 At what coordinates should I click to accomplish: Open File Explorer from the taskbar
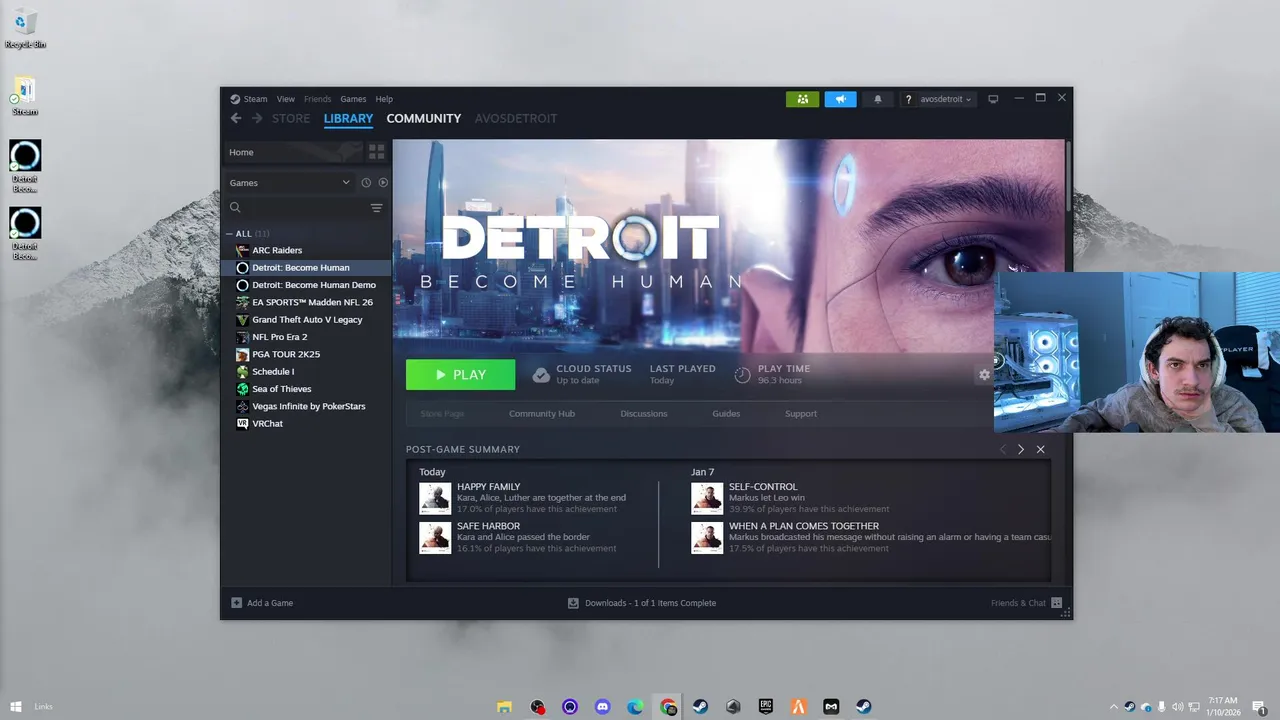pos(505,707)
